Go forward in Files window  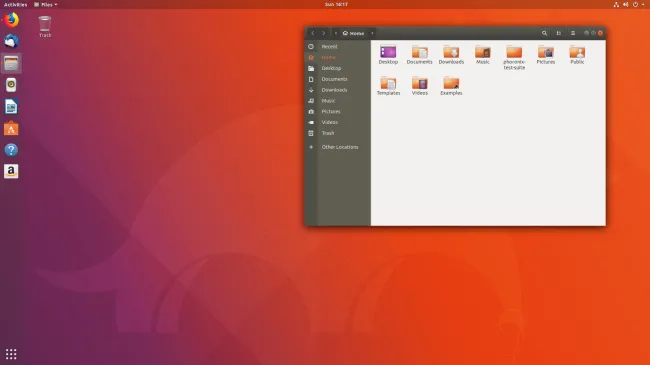pyautogui.click(x=324, y=33)
